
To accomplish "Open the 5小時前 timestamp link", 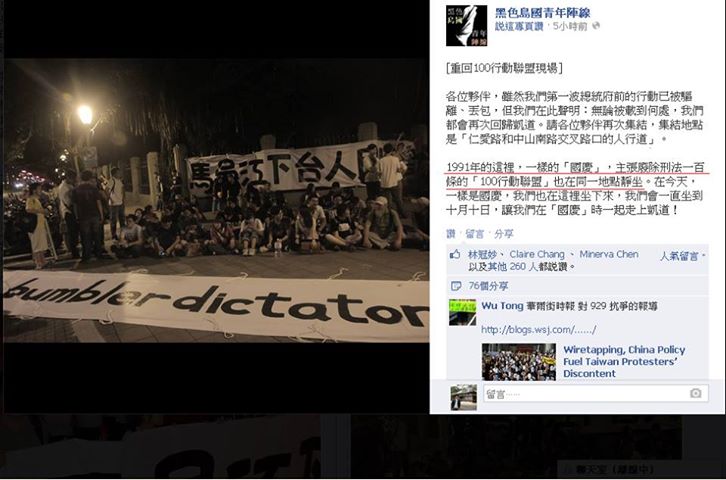I will coord(570,27).
